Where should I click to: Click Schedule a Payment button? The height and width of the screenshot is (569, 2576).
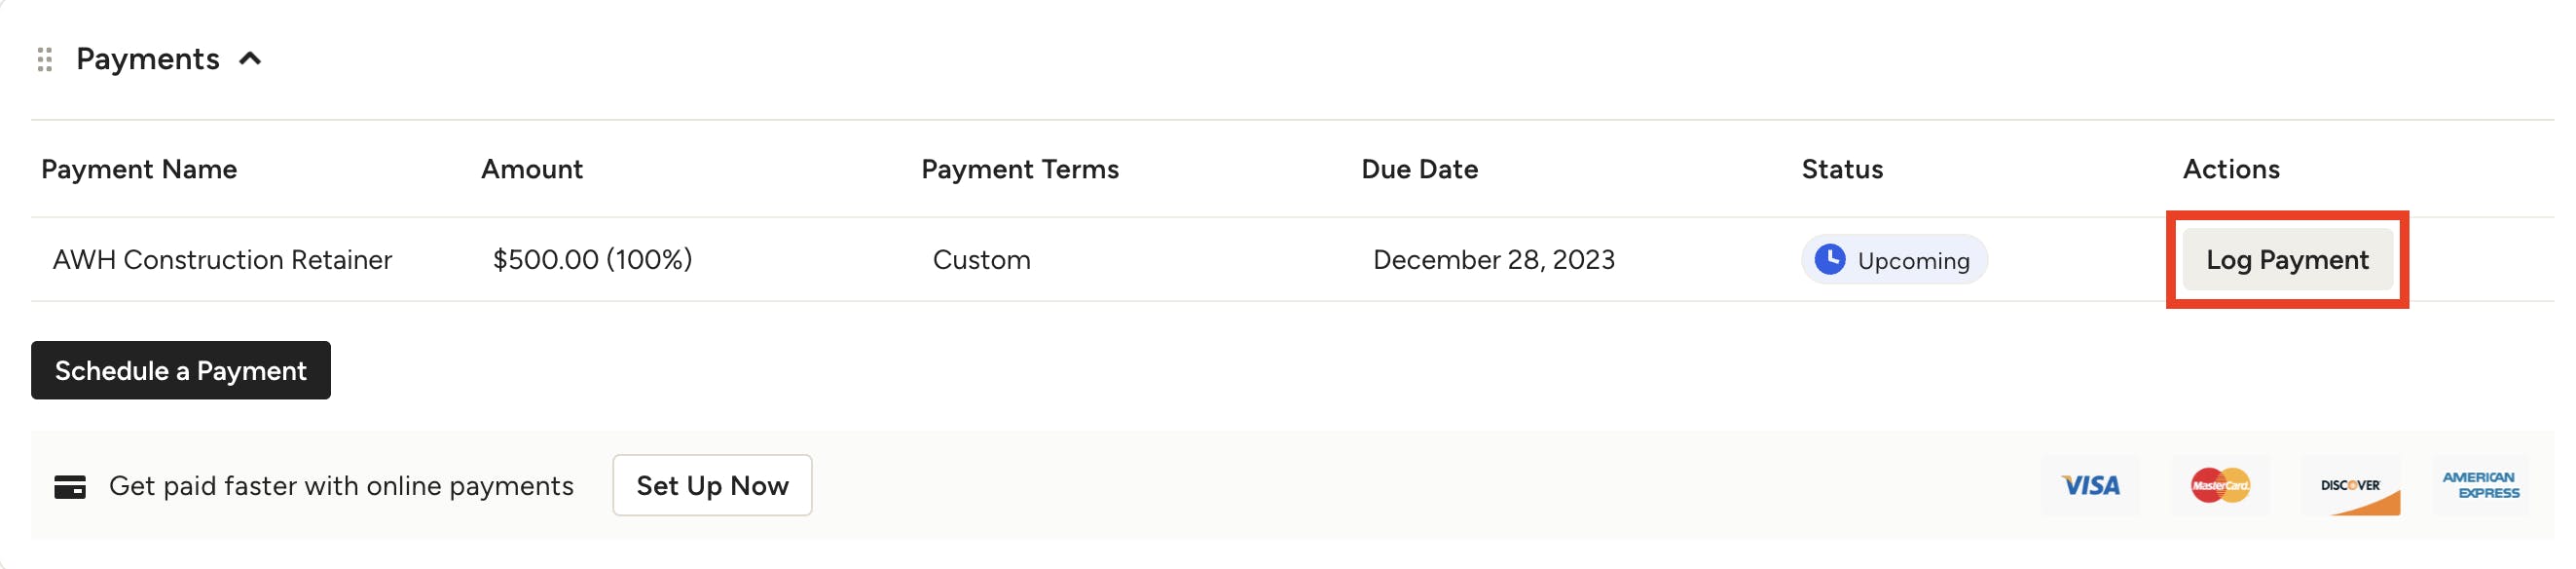click(181, 370)
